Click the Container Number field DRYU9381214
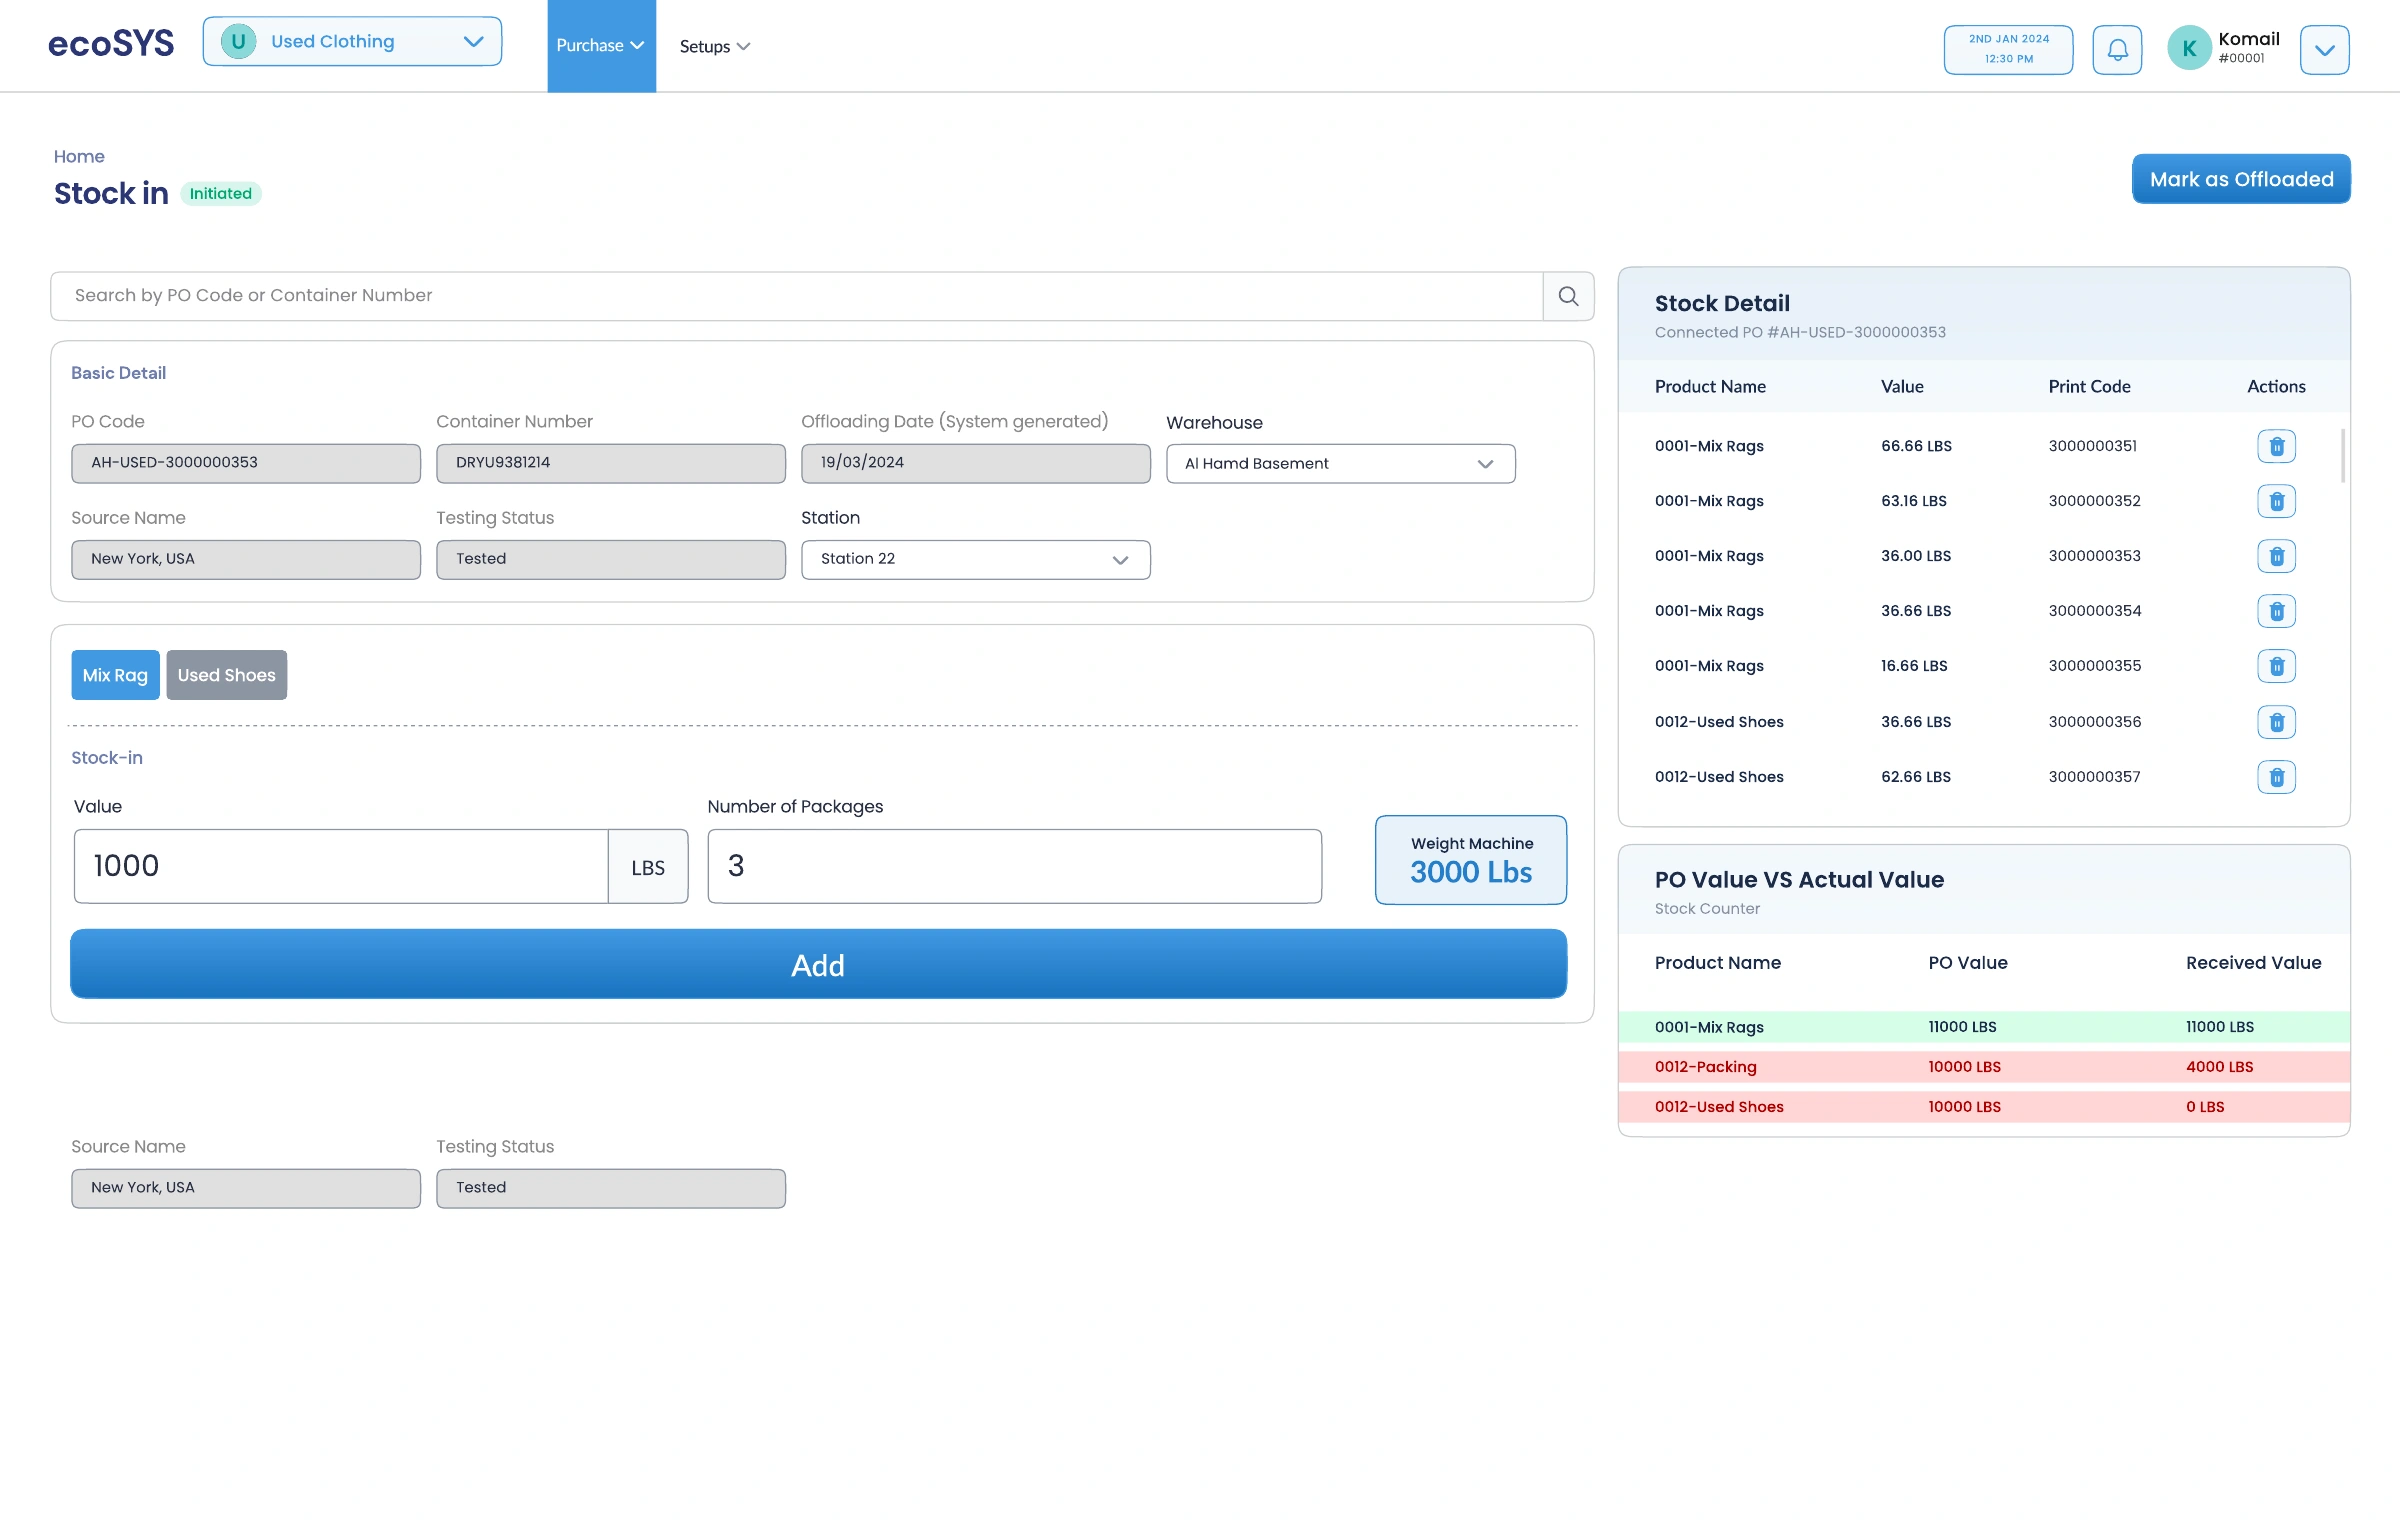2400x1525 pixels. point(611,464)
